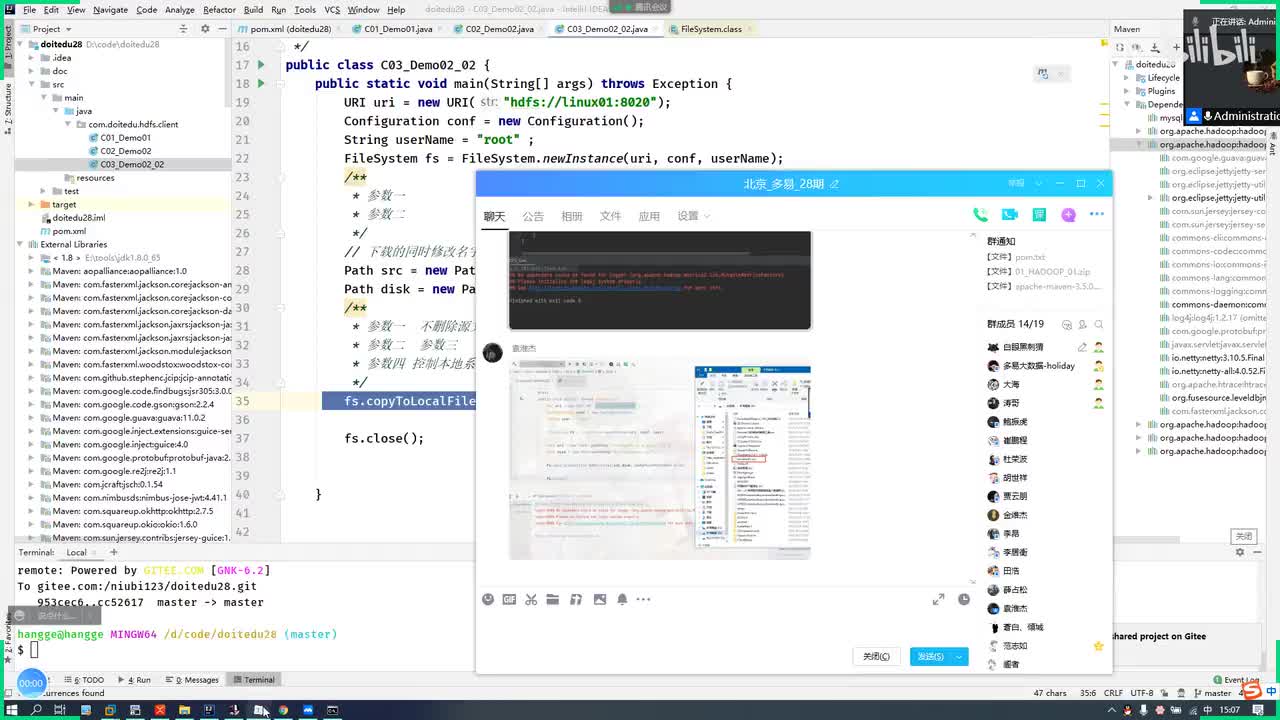This screenshot has width=1280, height=720.
Task: Start a voice call in chat window
Action: pyautogui.click(x=980, y=215)
